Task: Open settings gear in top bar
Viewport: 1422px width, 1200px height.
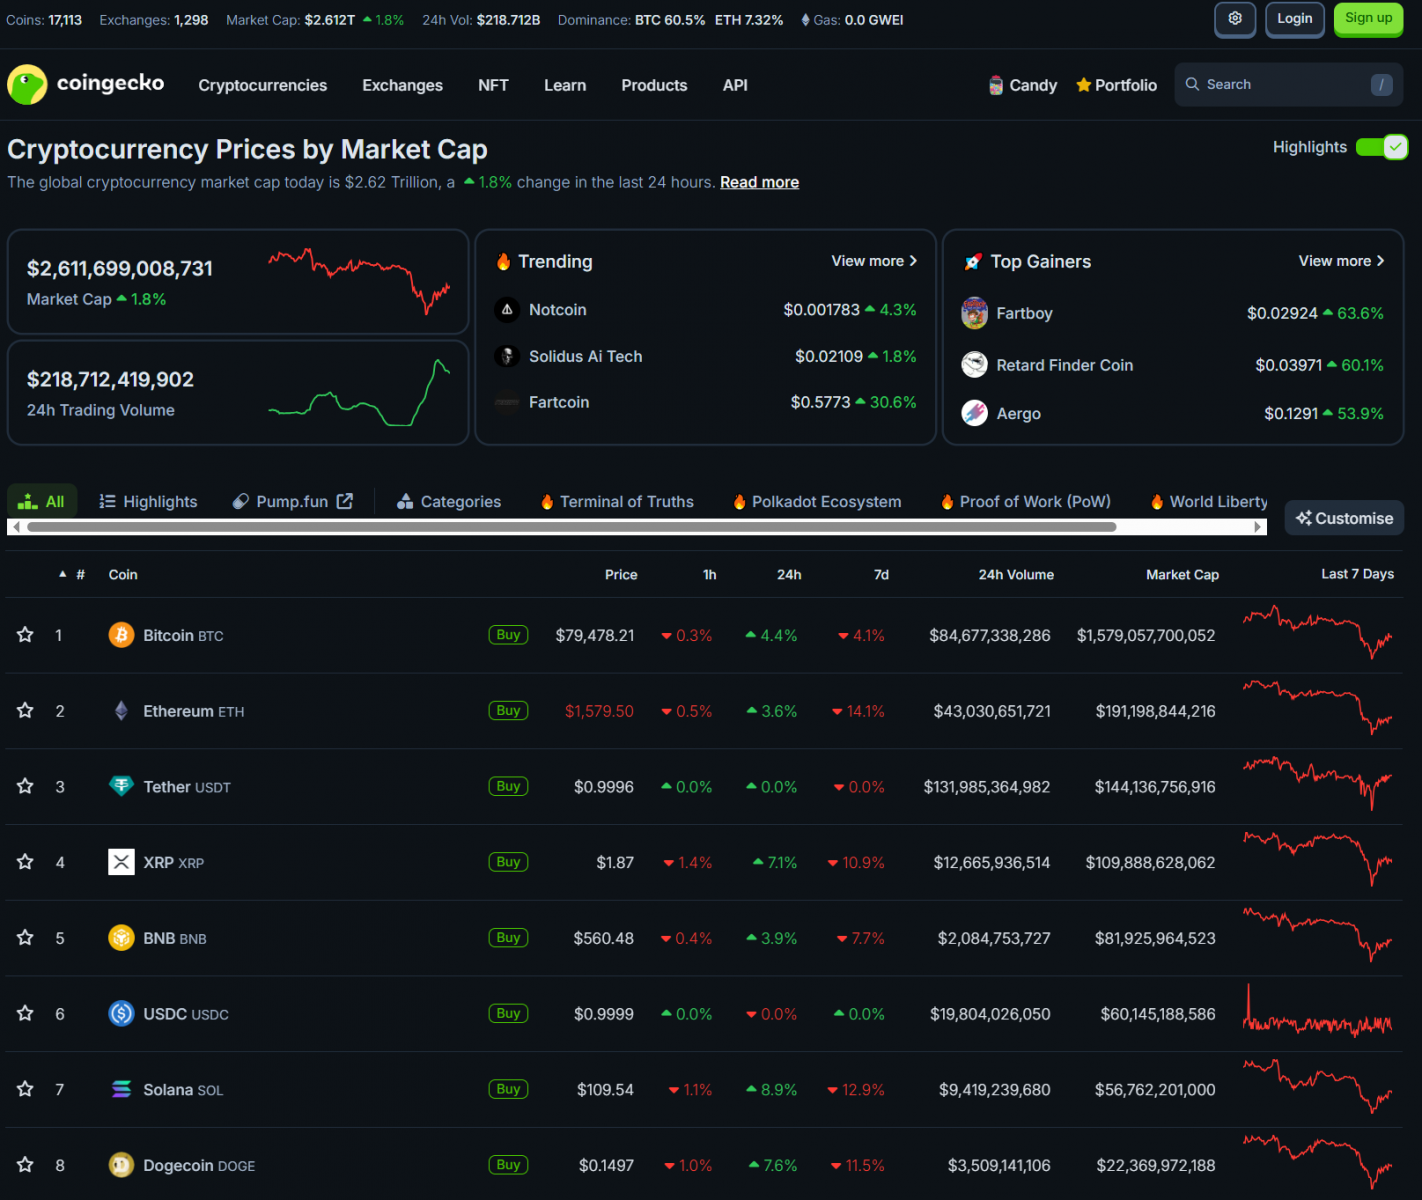Action: click(1235, 19)
